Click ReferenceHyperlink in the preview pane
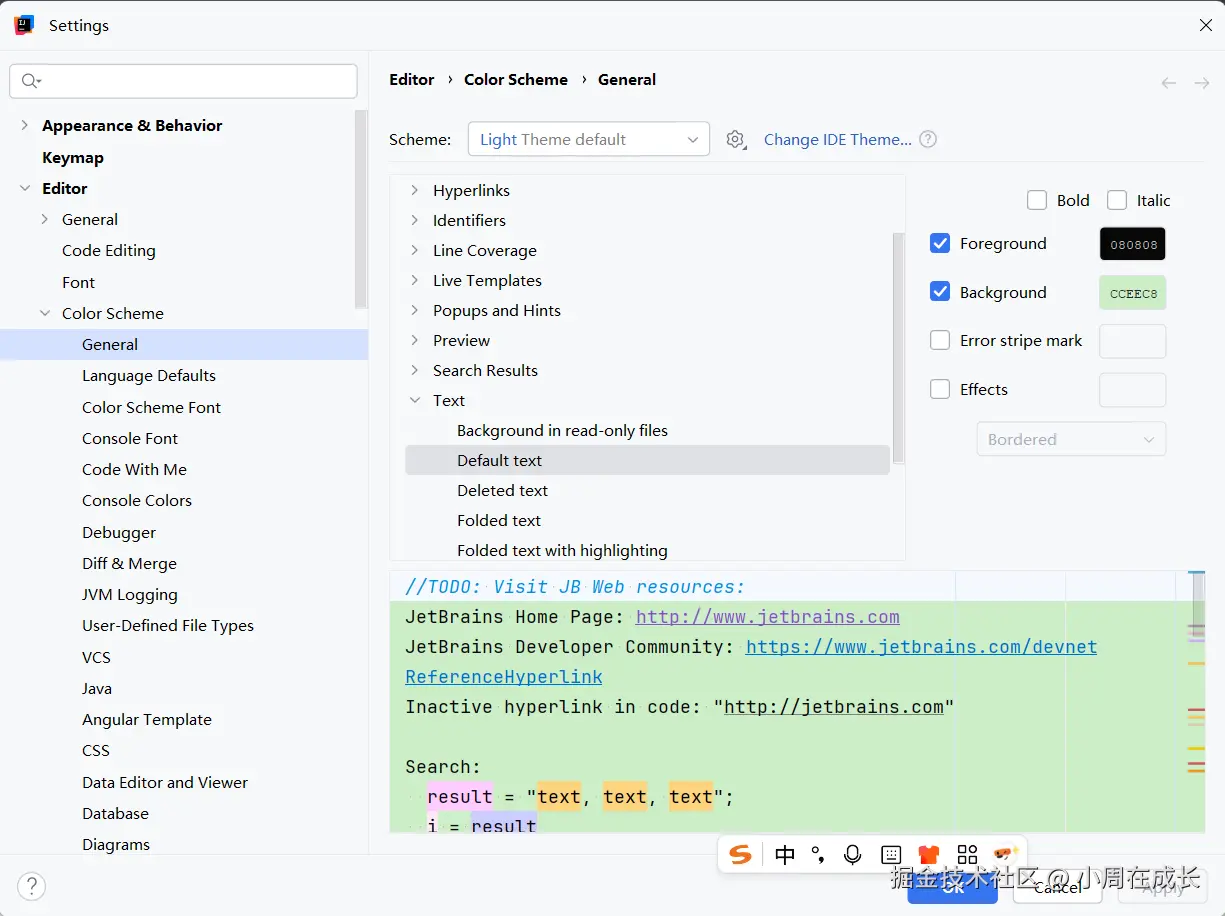This screenshot has width=1225, height=916. [504, 677]
